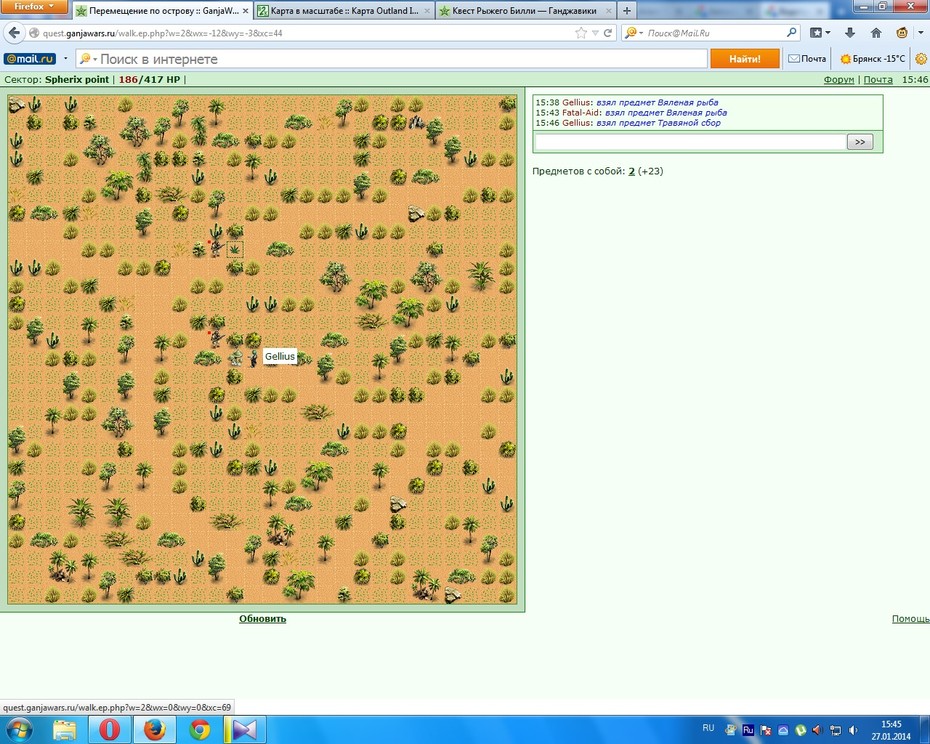The height and width of the screenshot is (744, 930).
Task: Open the cloud tray icon
Action: pyautogui.click(x=783, y=730)
